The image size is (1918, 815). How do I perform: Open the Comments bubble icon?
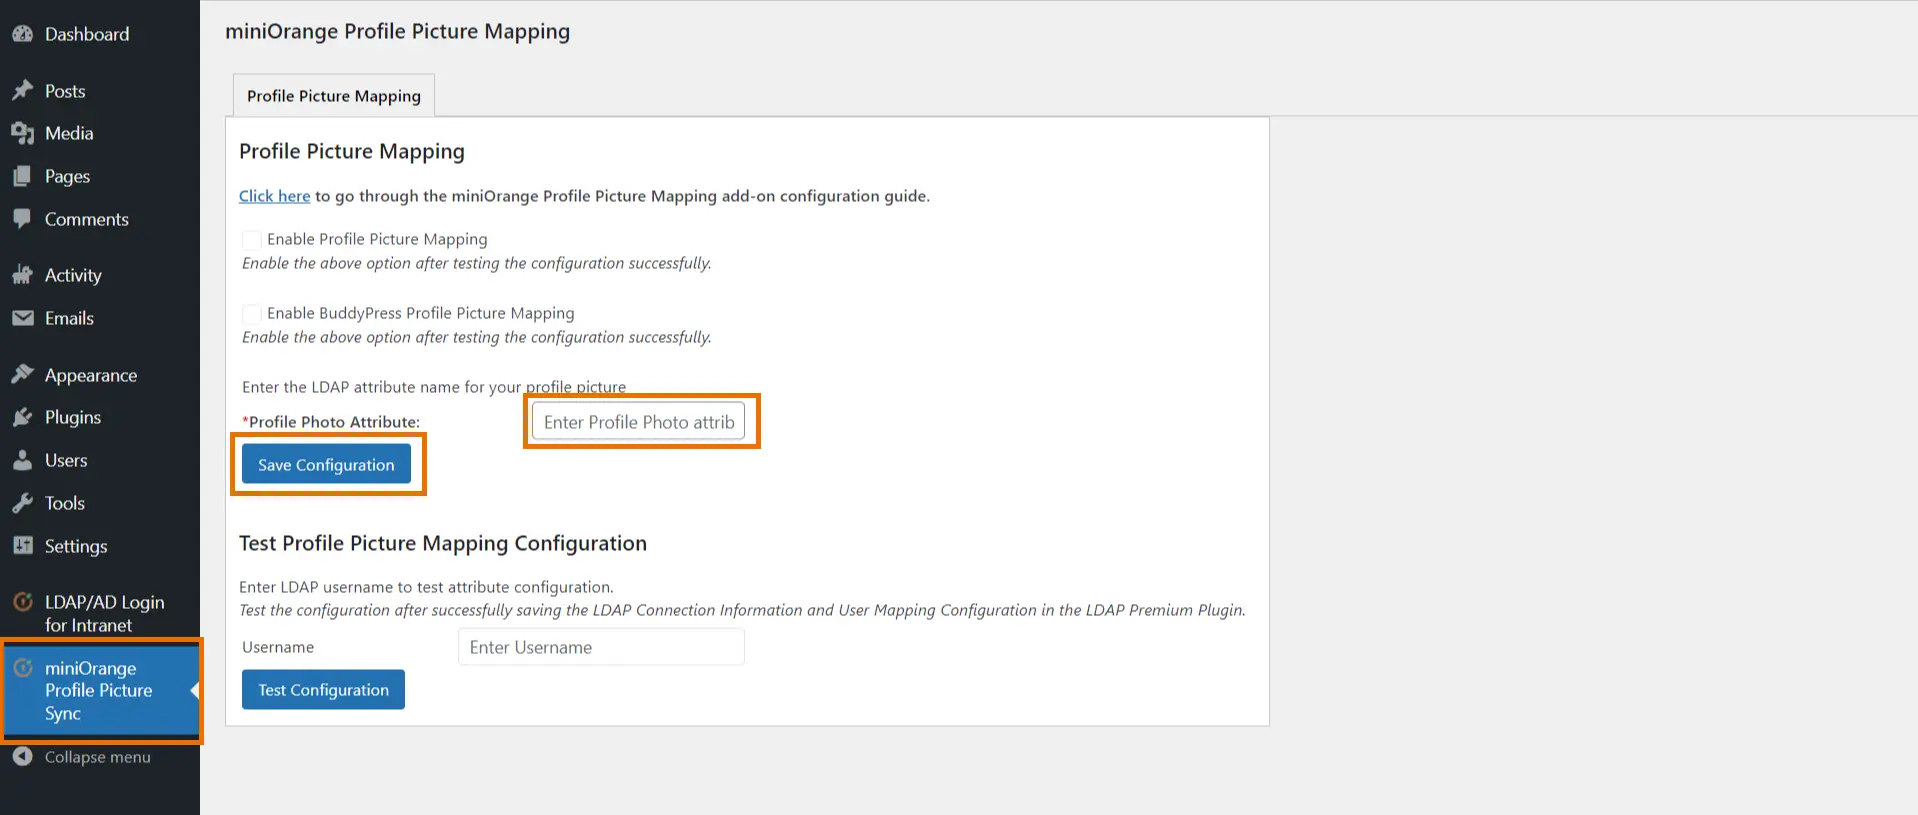(23, 219)
